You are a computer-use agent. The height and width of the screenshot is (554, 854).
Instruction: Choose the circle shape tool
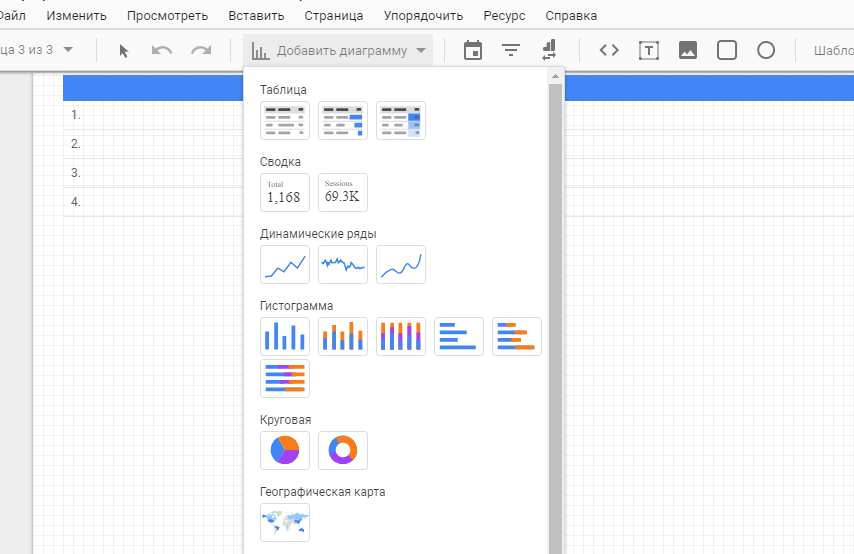(766, 51)
